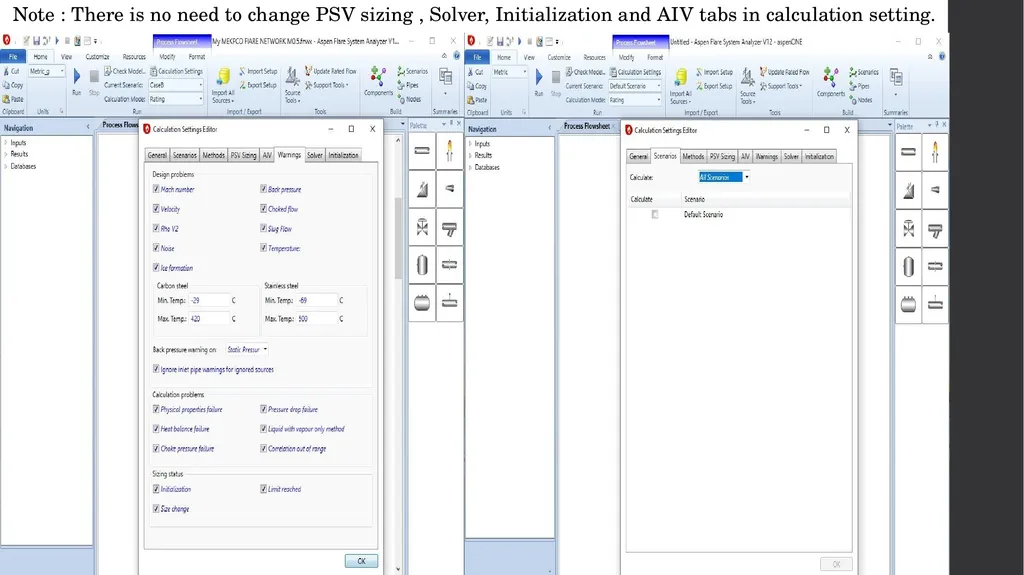Select horizontal separator icon in right palette

[908, 304]
